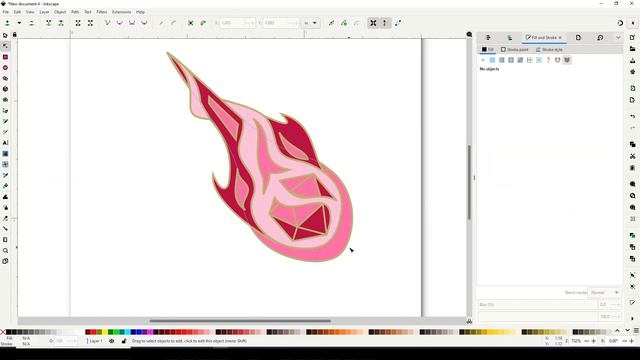
Task: Set fill to flat color
Action: (492, 60)
